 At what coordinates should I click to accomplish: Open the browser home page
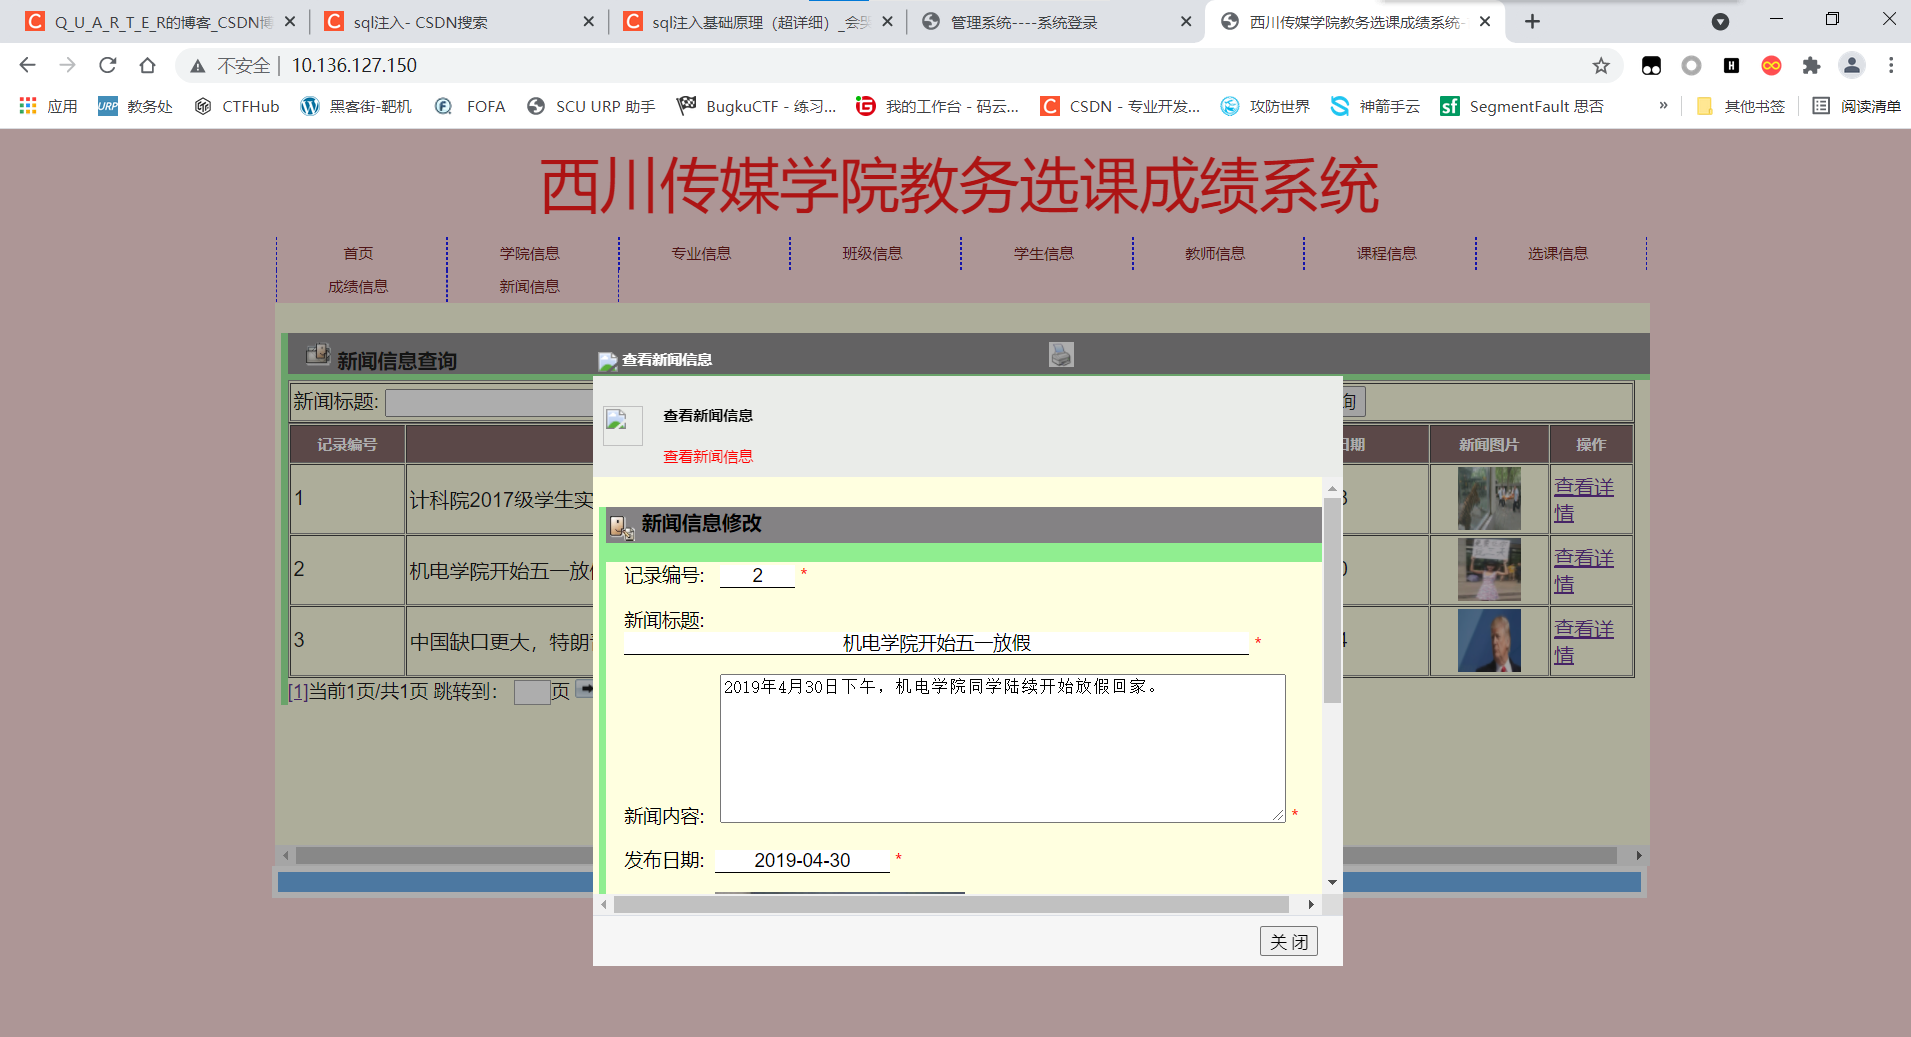coord(148,65)
